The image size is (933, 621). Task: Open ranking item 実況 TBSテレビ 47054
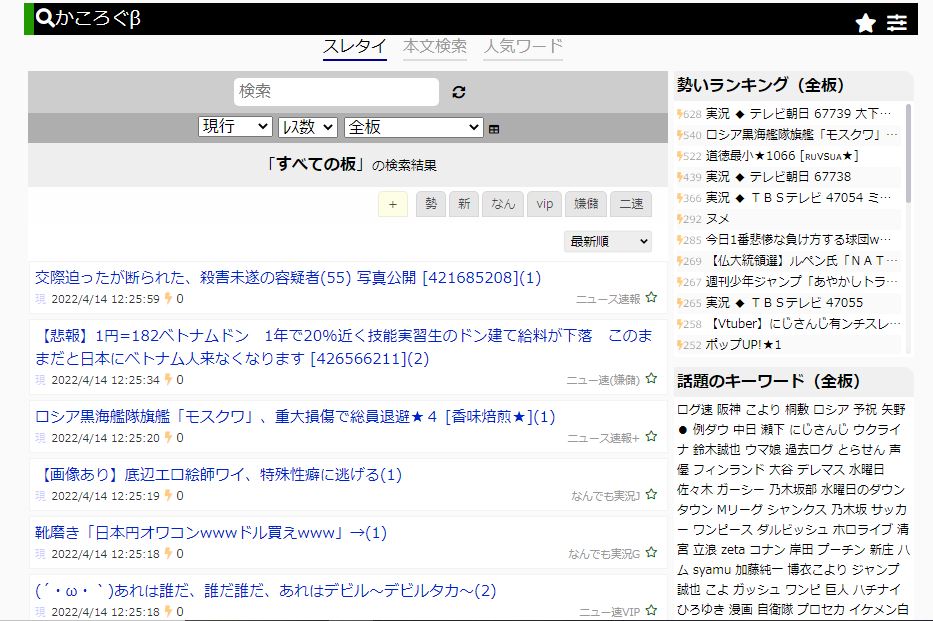point(799,197)
